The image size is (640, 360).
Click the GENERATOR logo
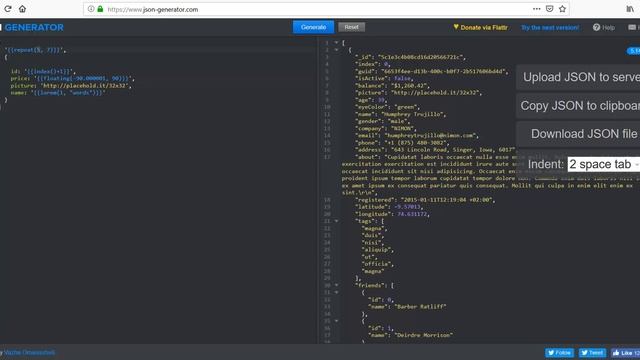pyautogui.click(x=34, y=27)
